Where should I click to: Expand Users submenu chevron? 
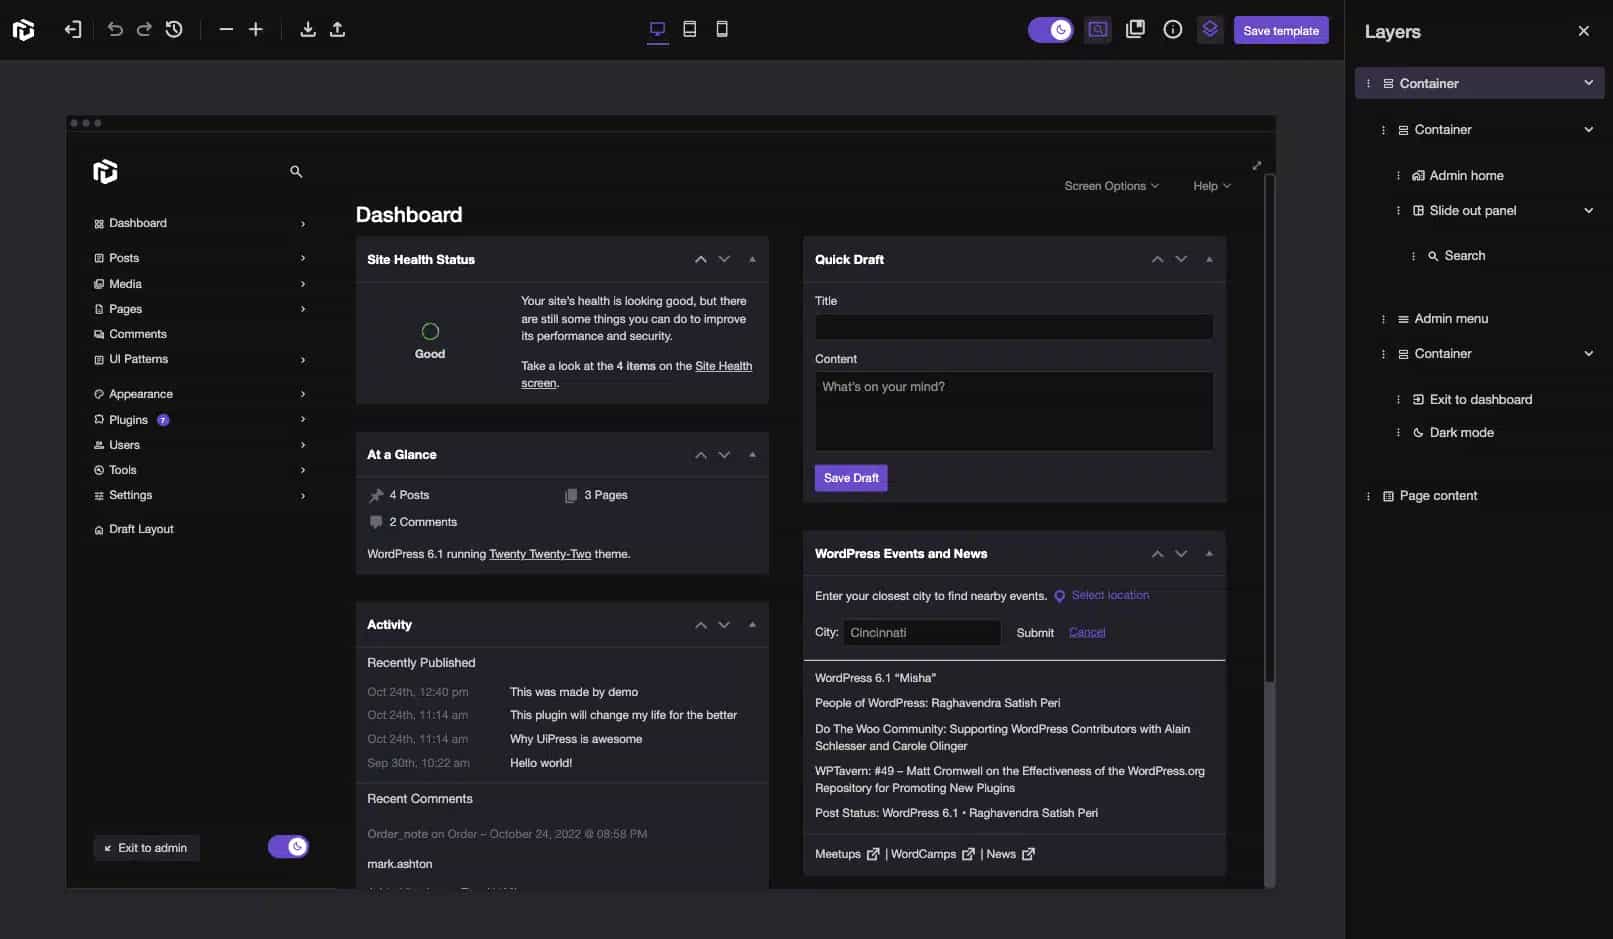pos(303,445)
